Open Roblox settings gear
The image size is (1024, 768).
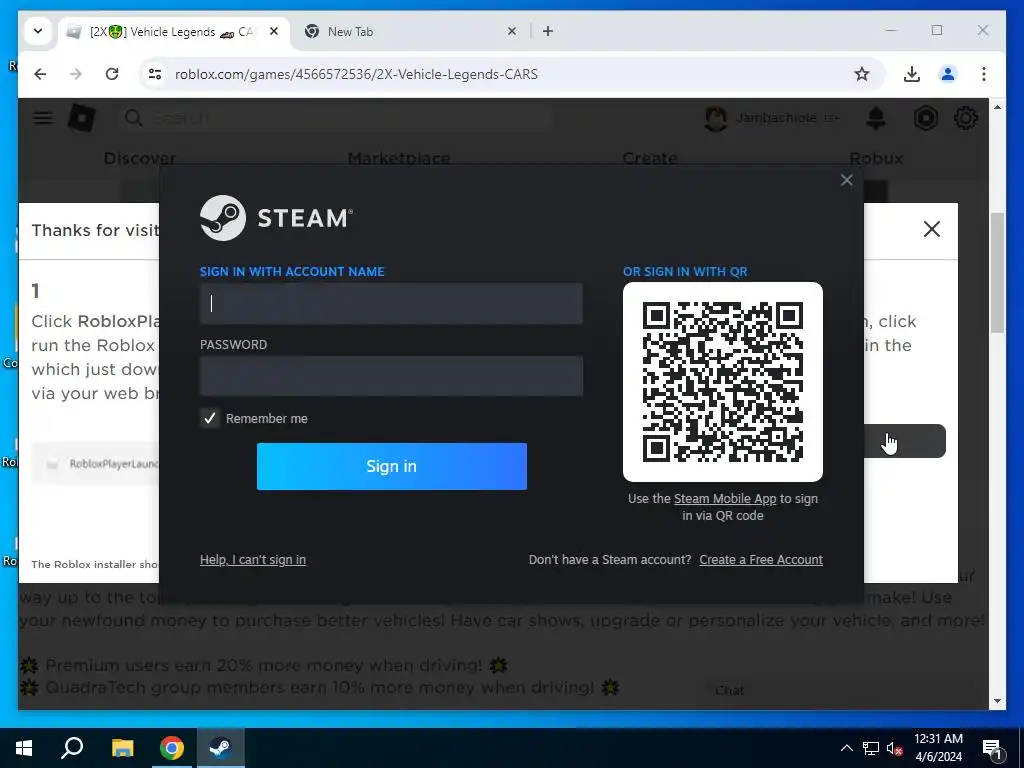[x=966, y=118]
